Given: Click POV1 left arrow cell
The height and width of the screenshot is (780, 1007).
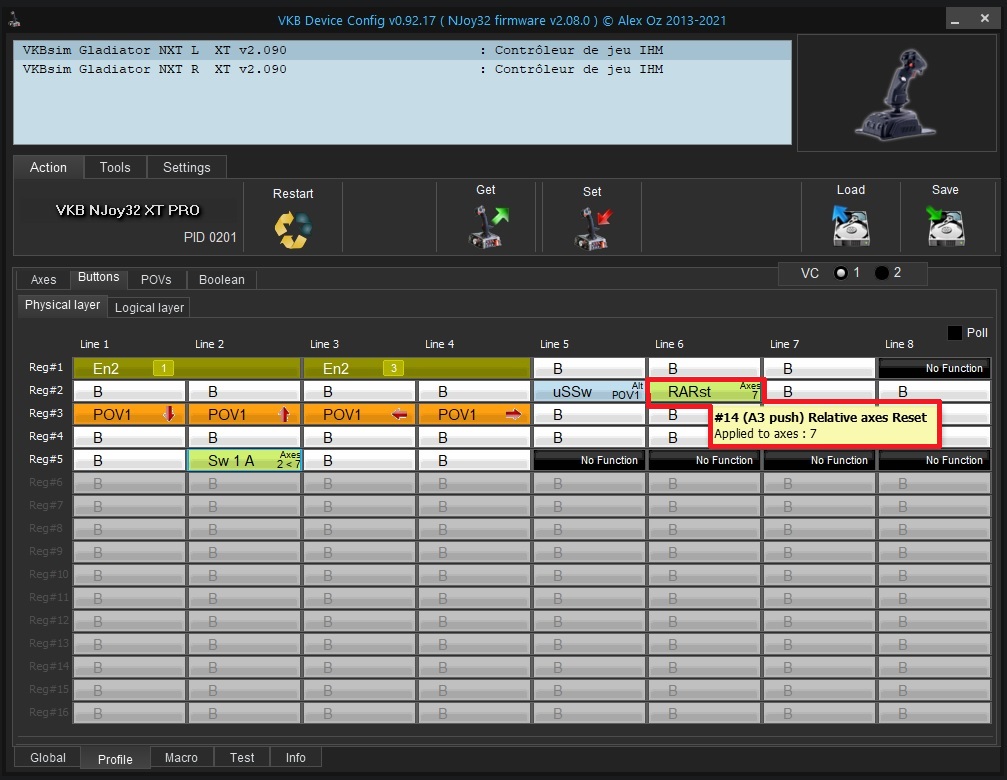Looking at the screenshot, I should [360, 414].
